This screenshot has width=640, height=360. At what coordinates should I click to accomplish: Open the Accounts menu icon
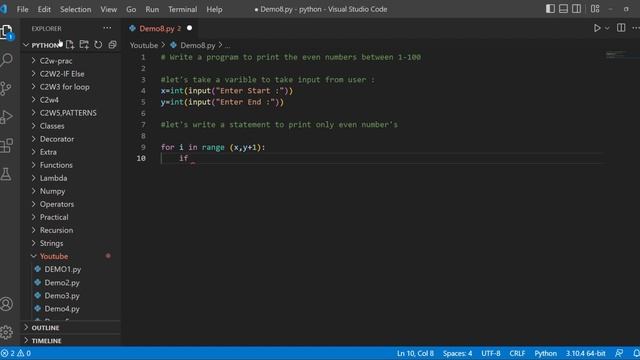(7, 304)
